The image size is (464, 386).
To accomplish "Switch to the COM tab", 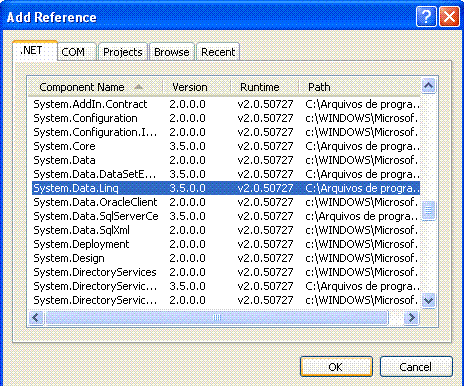I will 77,52.
